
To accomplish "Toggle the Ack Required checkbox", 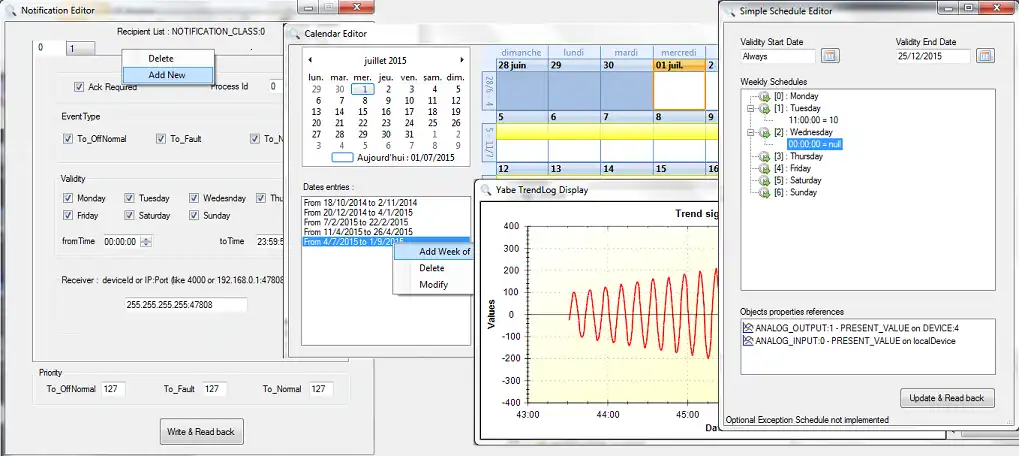I will (x=80, y=87).
